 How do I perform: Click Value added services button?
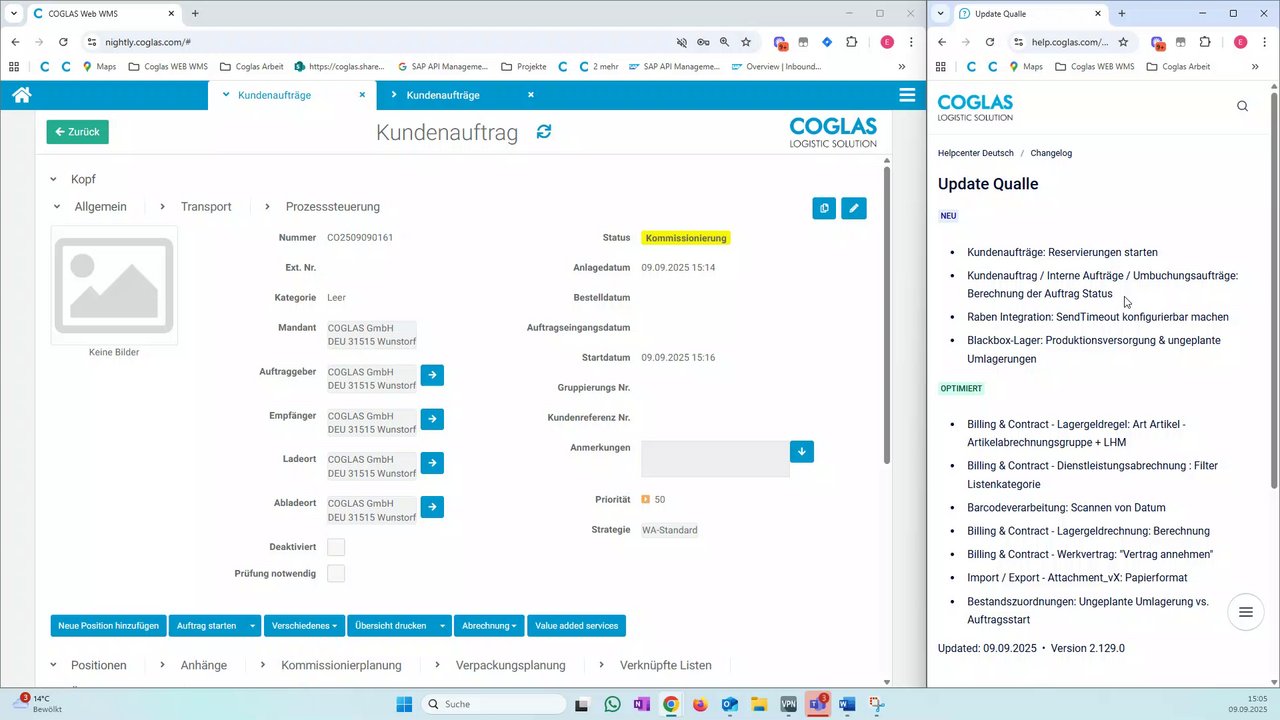pyautogui.click(x=576, y=626)
